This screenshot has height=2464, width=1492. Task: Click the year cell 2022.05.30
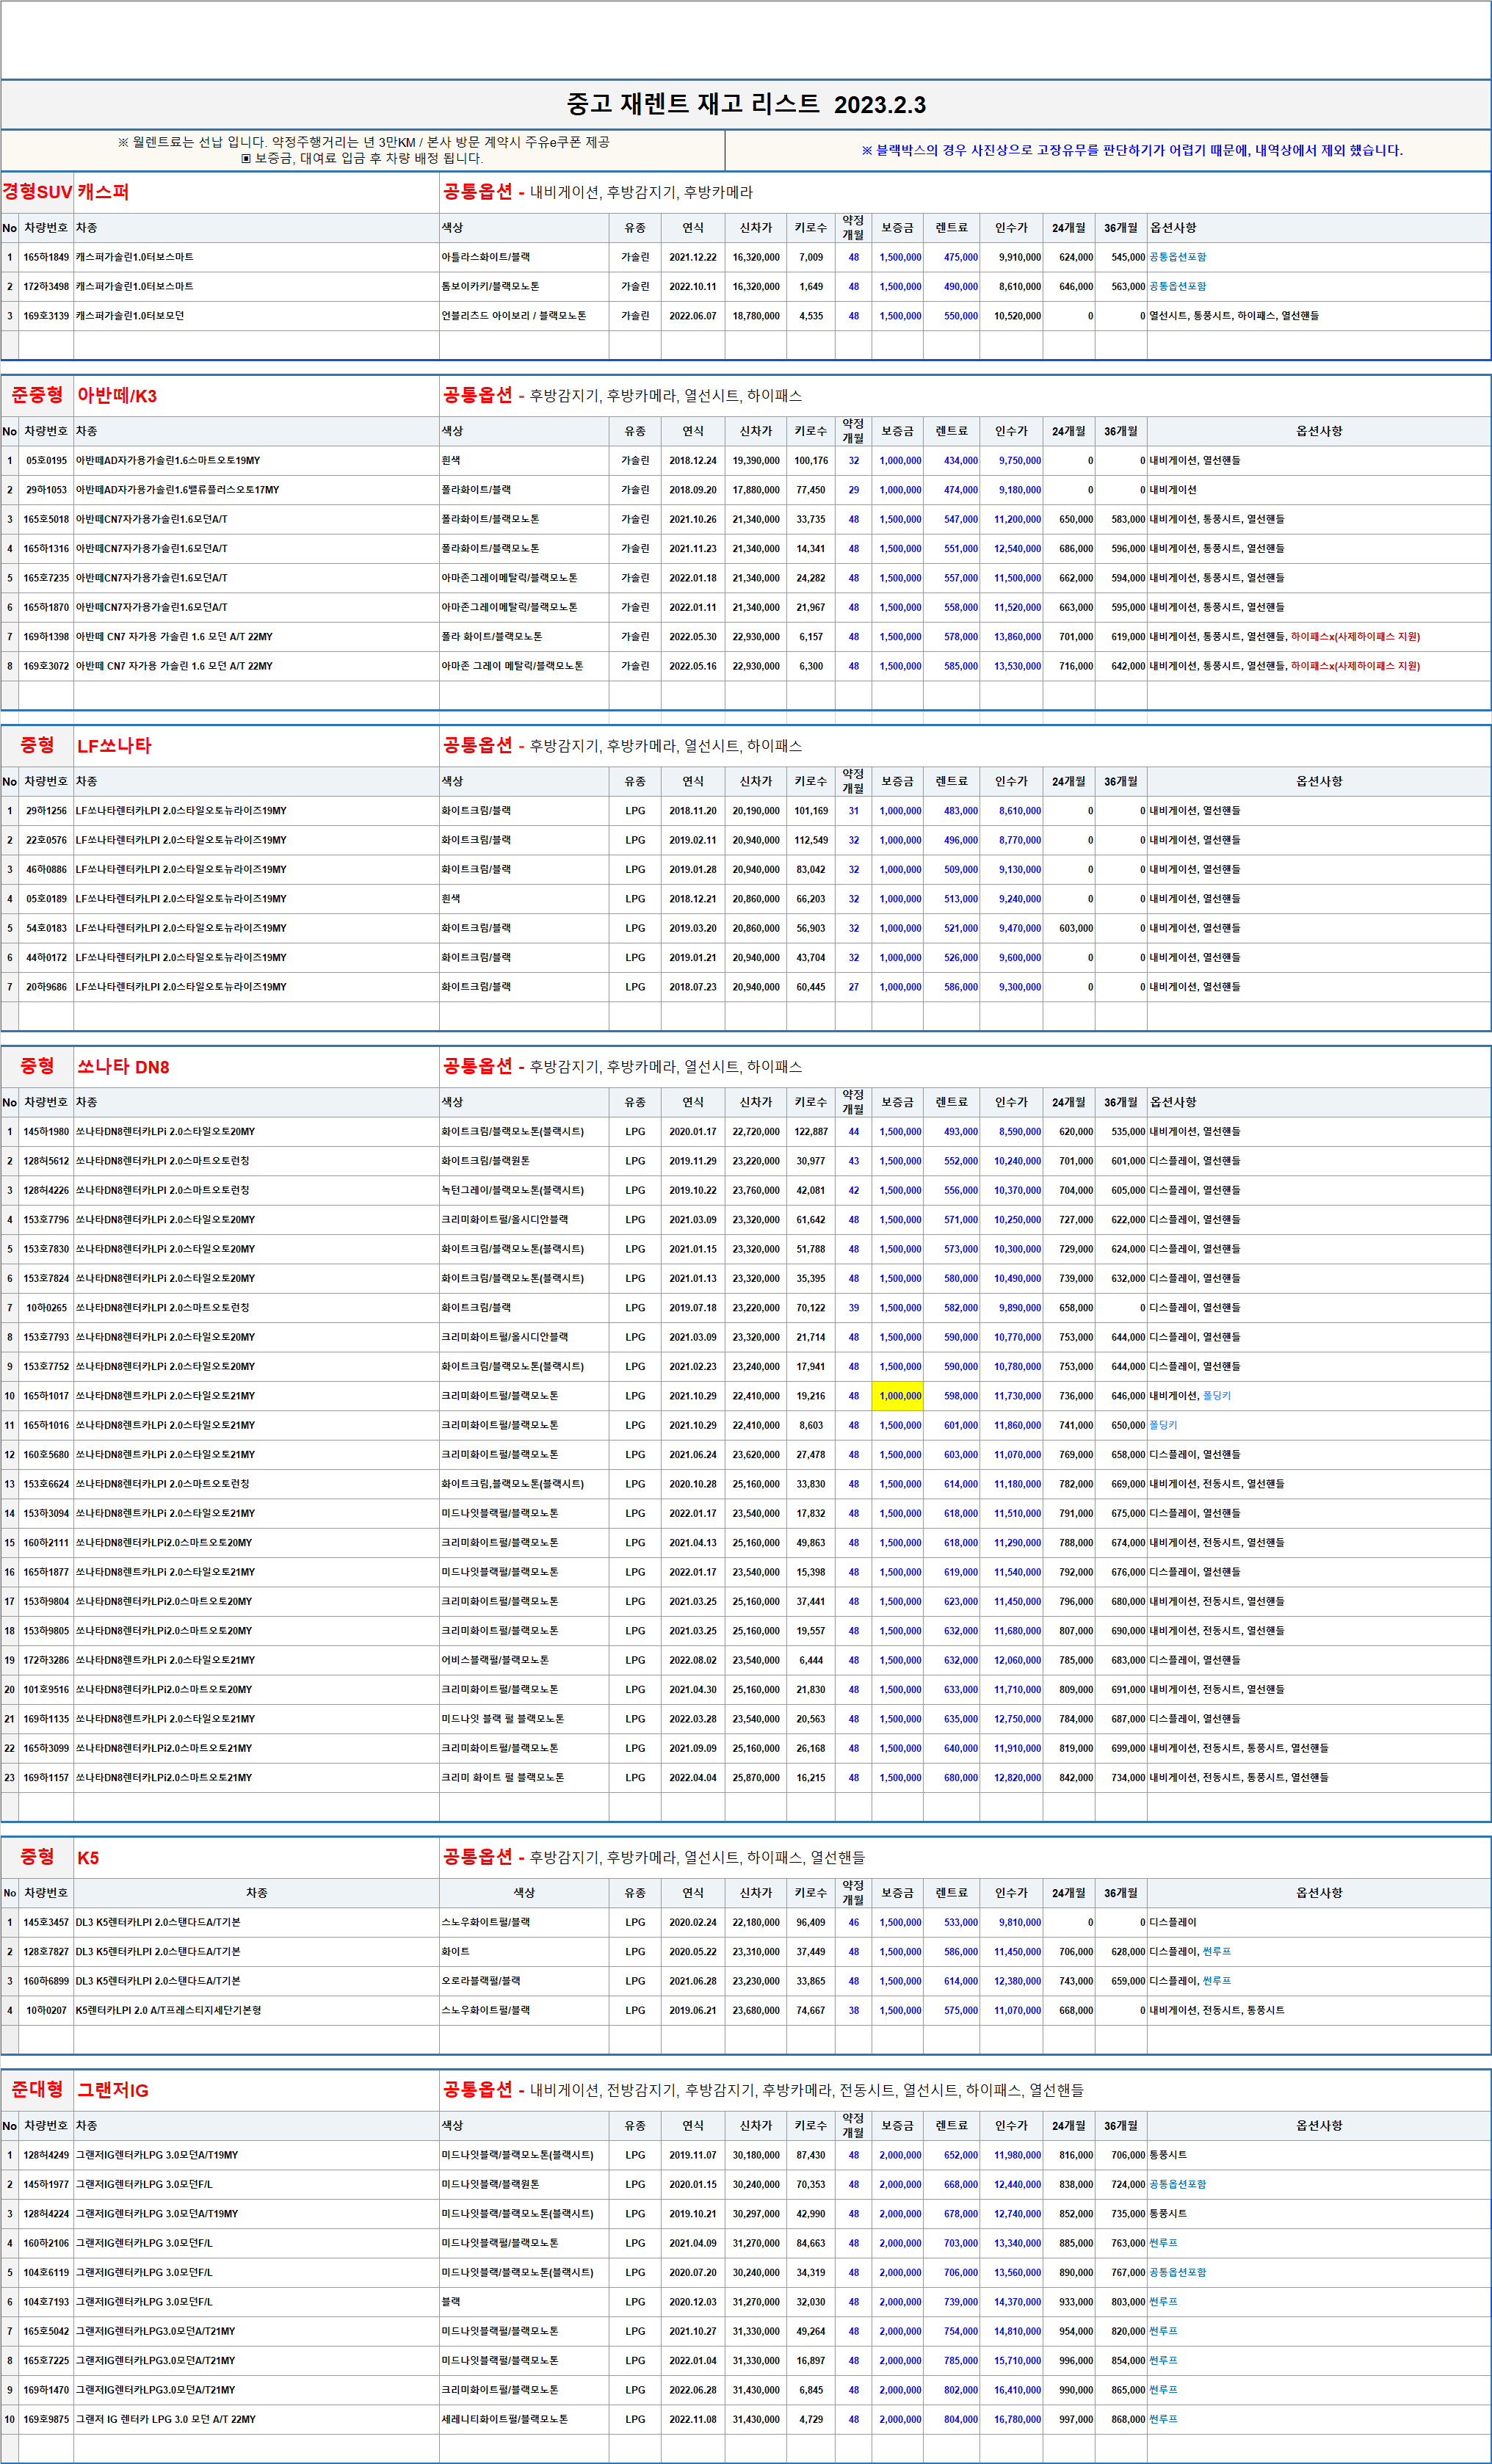click(693, 637)
